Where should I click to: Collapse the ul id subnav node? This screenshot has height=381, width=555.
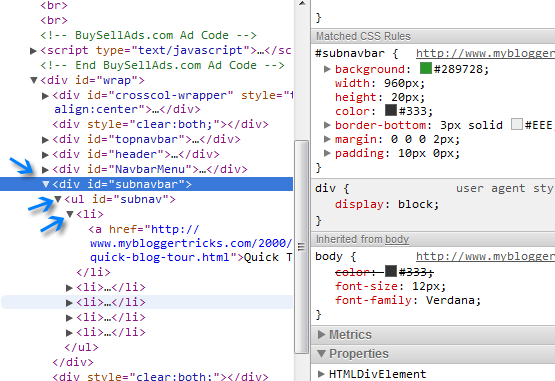[58, 199]
